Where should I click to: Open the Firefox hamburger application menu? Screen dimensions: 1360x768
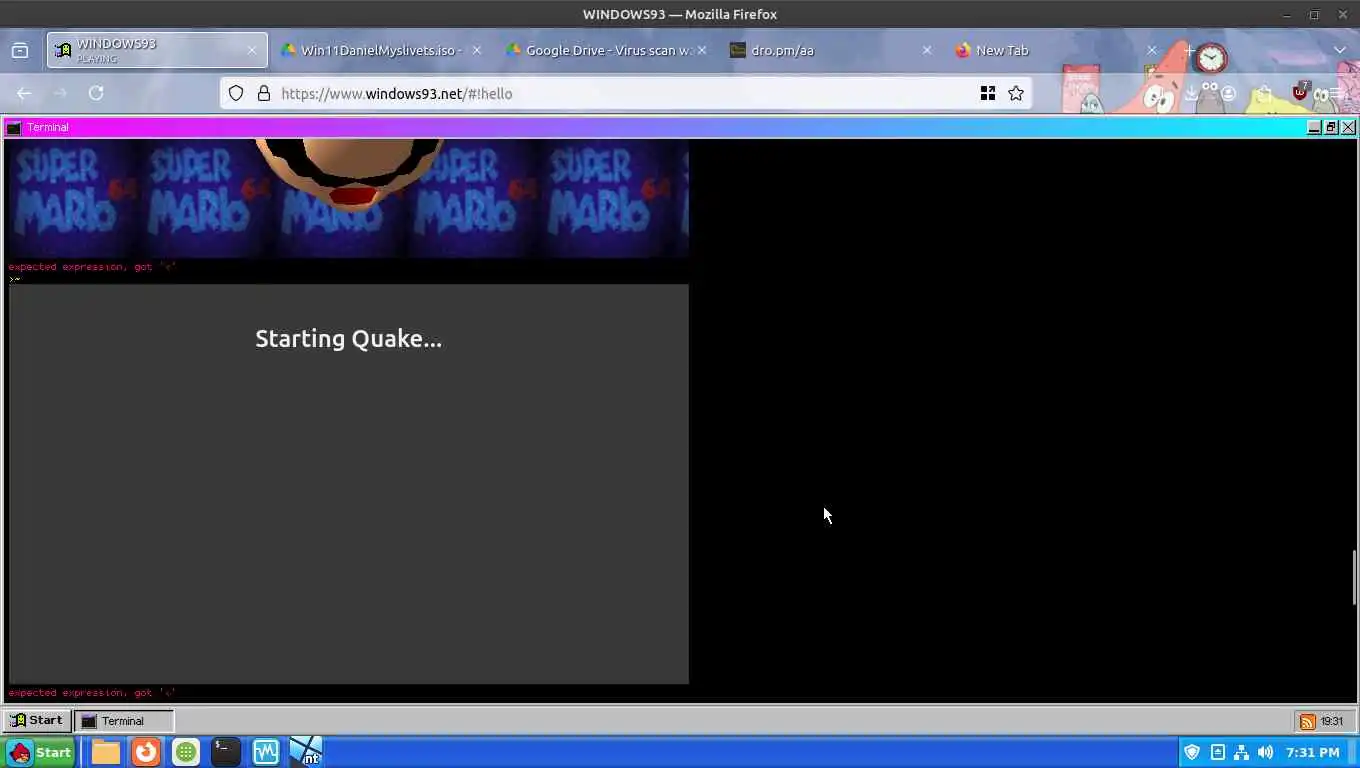[1337, 93]
